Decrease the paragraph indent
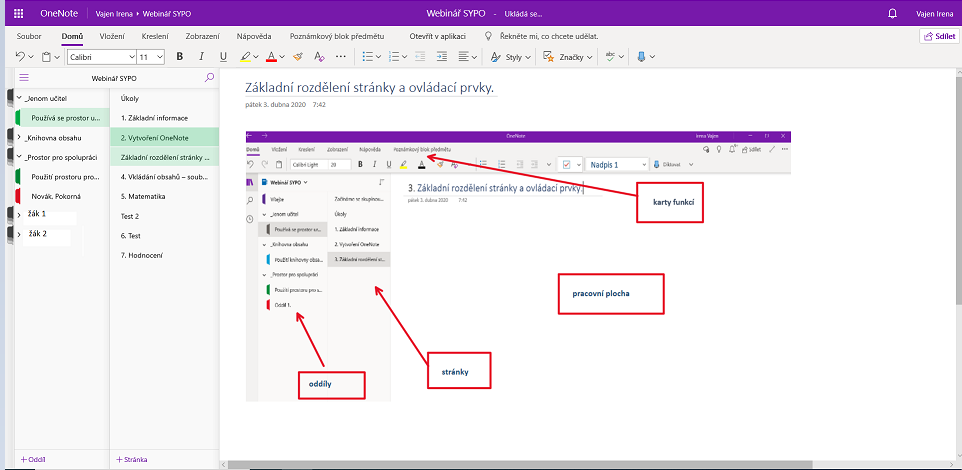Viewport: 962px width, 470px height. [420, 56]
